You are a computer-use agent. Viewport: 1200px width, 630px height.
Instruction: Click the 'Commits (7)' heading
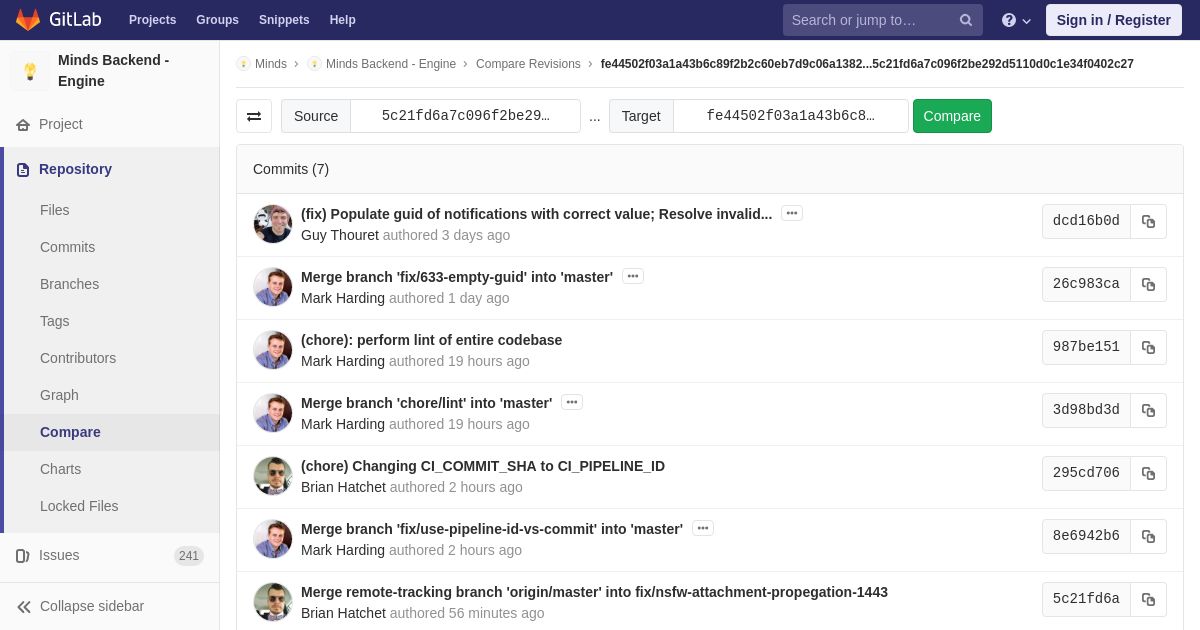pyautogui.click(x=291, y=169)
